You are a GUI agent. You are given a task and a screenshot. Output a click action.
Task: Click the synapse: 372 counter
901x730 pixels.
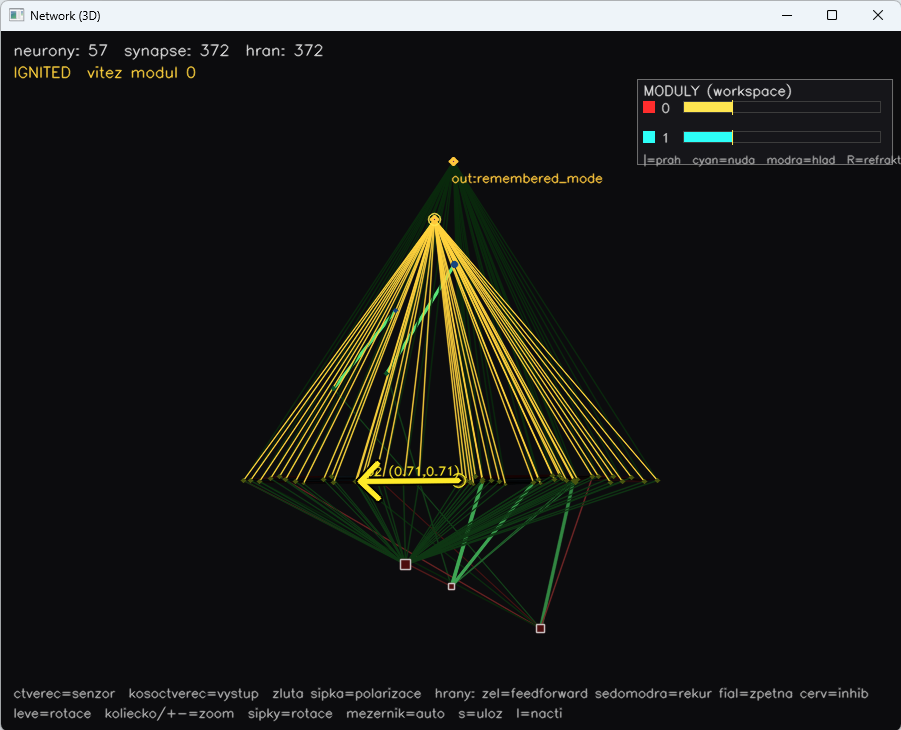click(x=176, y=51)
